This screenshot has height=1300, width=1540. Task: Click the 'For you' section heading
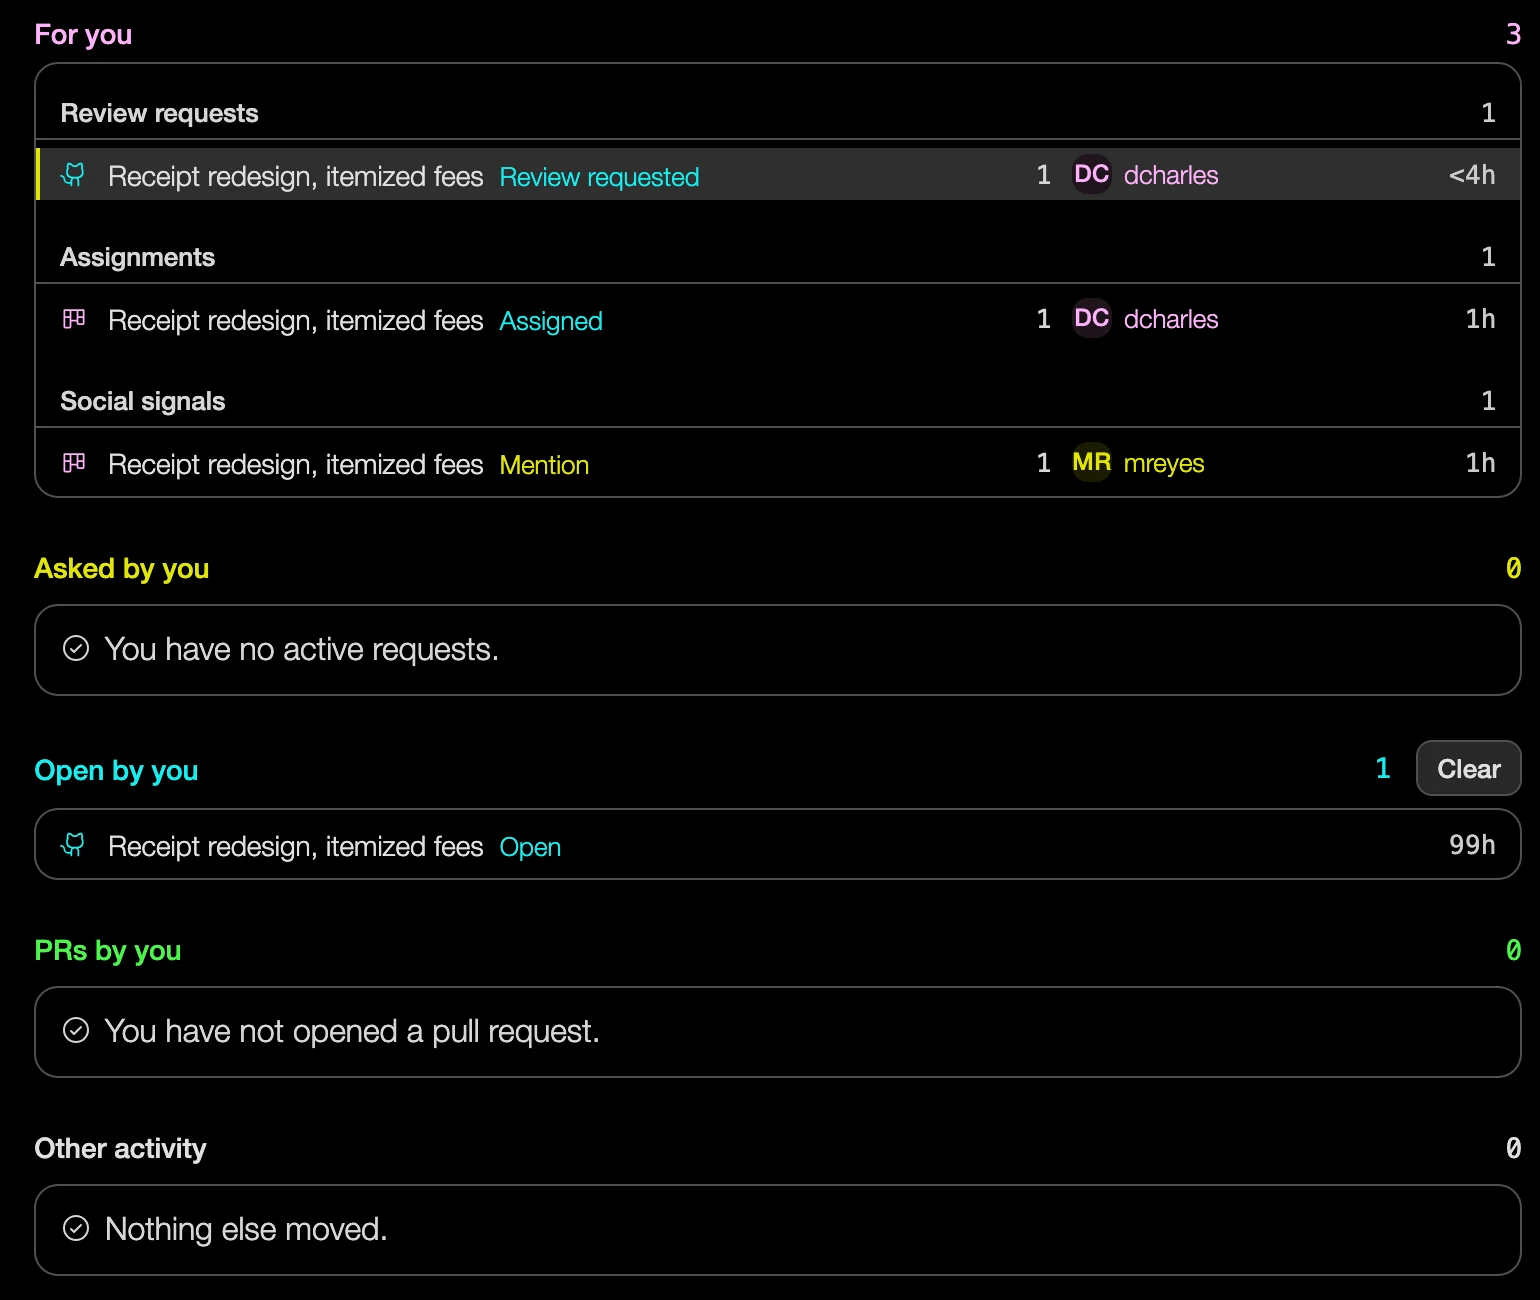pos(83,35)
